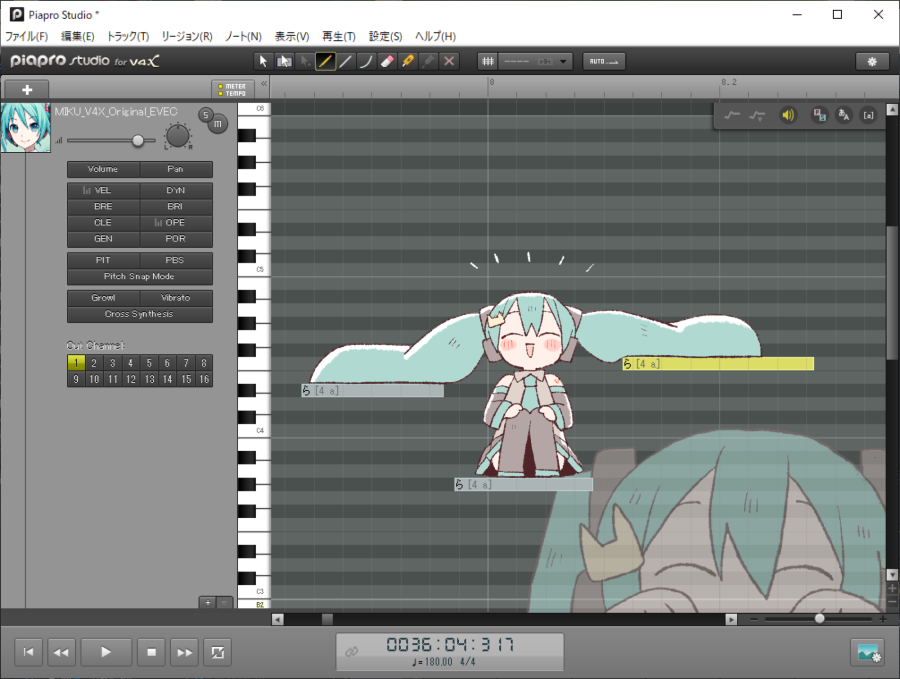Click the P/S piano roll icon
The width and height of the screenshot is (900, 679).
coord(819,115)
